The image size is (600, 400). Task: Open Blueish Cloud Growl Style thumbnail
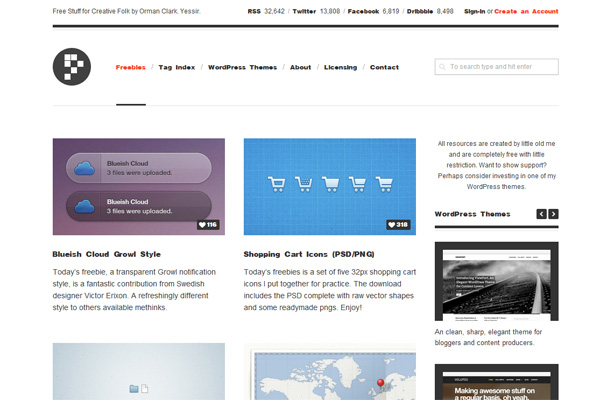[x=139, y=186]
